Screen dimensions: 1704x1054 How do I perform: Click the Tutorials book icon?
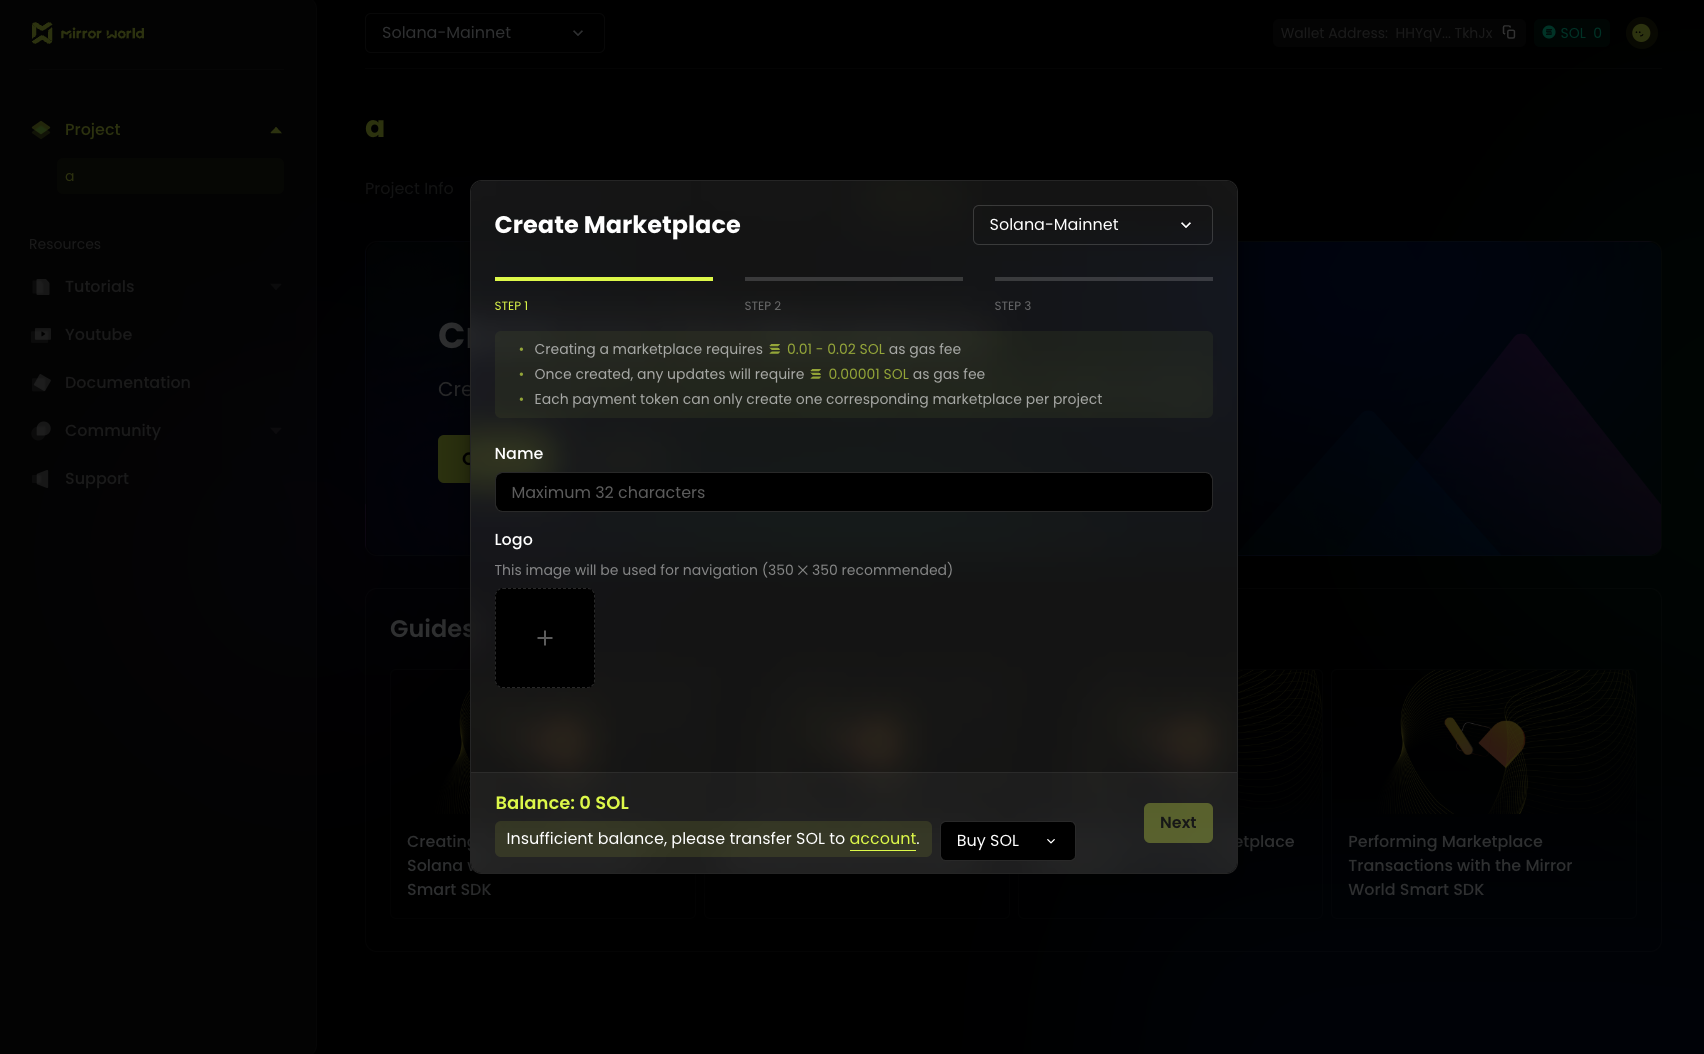[x=42, y=287]
